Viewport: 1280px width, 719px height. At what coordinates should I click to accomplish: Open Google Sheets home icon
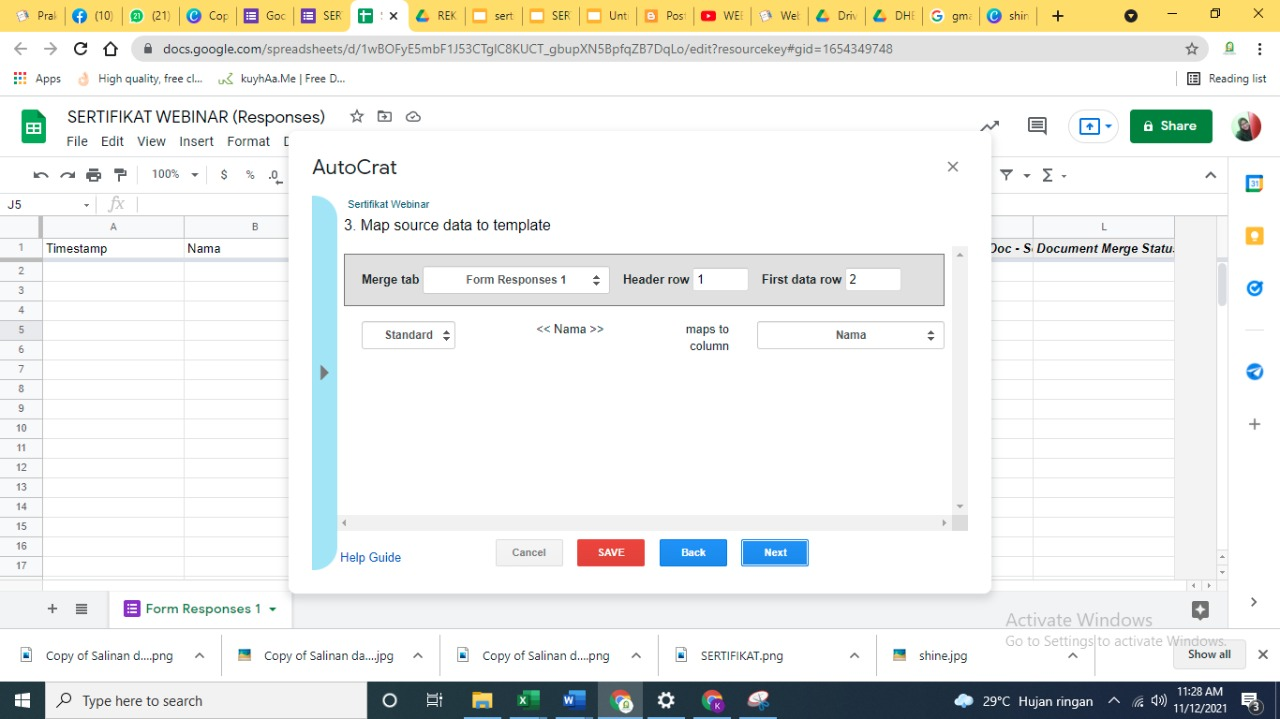(x=34, y=127)
